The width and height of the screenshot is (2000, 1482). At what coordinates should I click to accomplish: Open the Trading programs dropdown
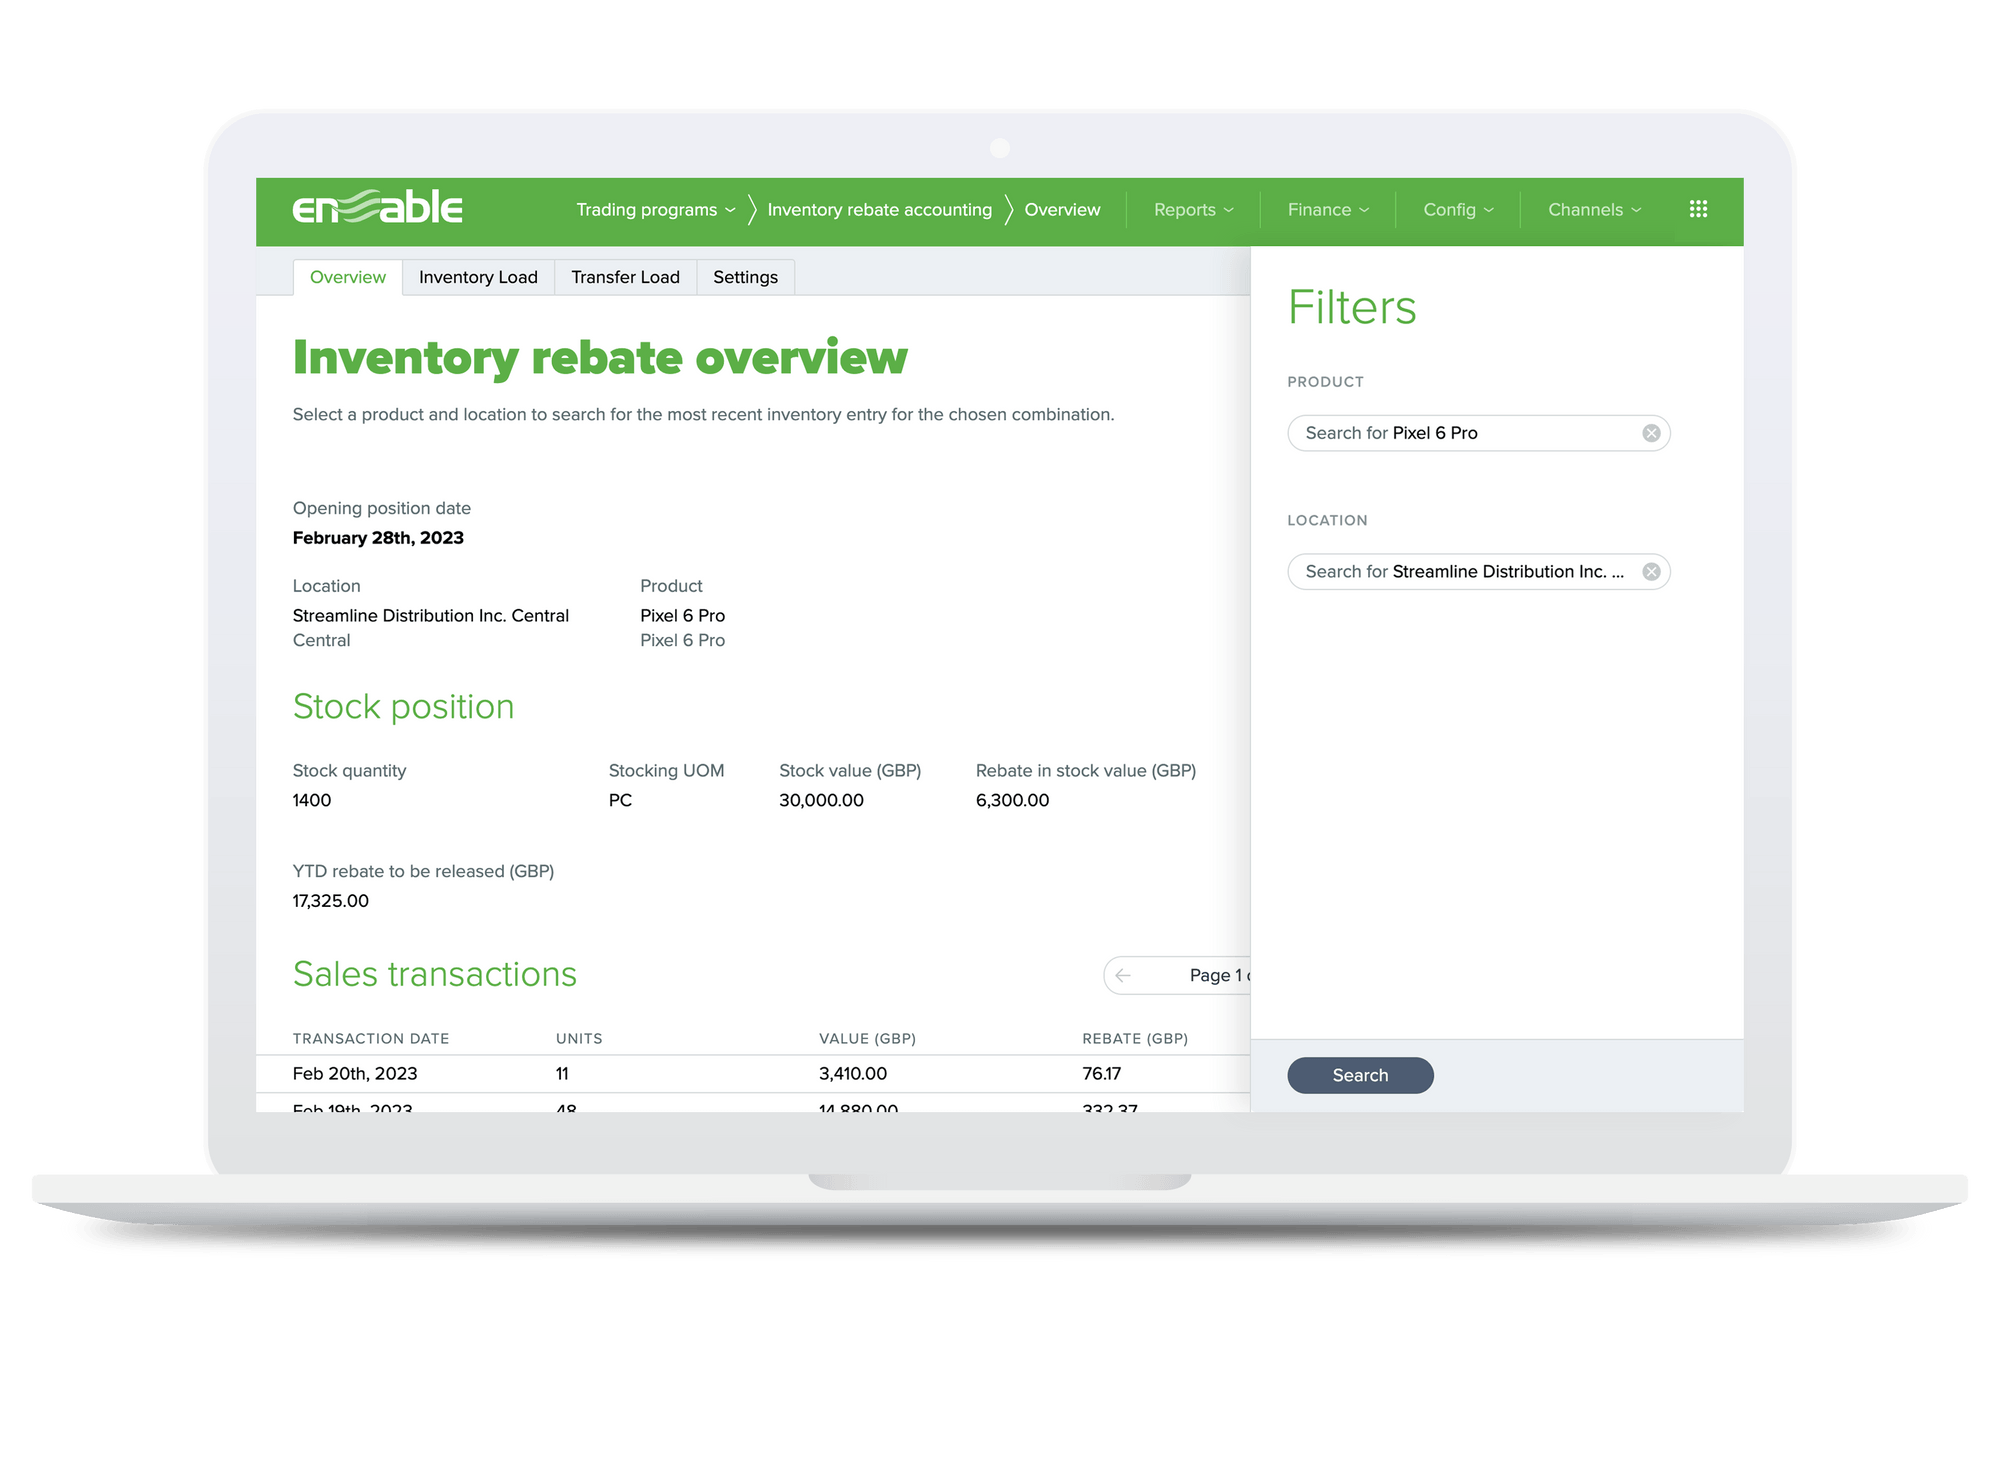pyautogui.click(x=651, y=209)
